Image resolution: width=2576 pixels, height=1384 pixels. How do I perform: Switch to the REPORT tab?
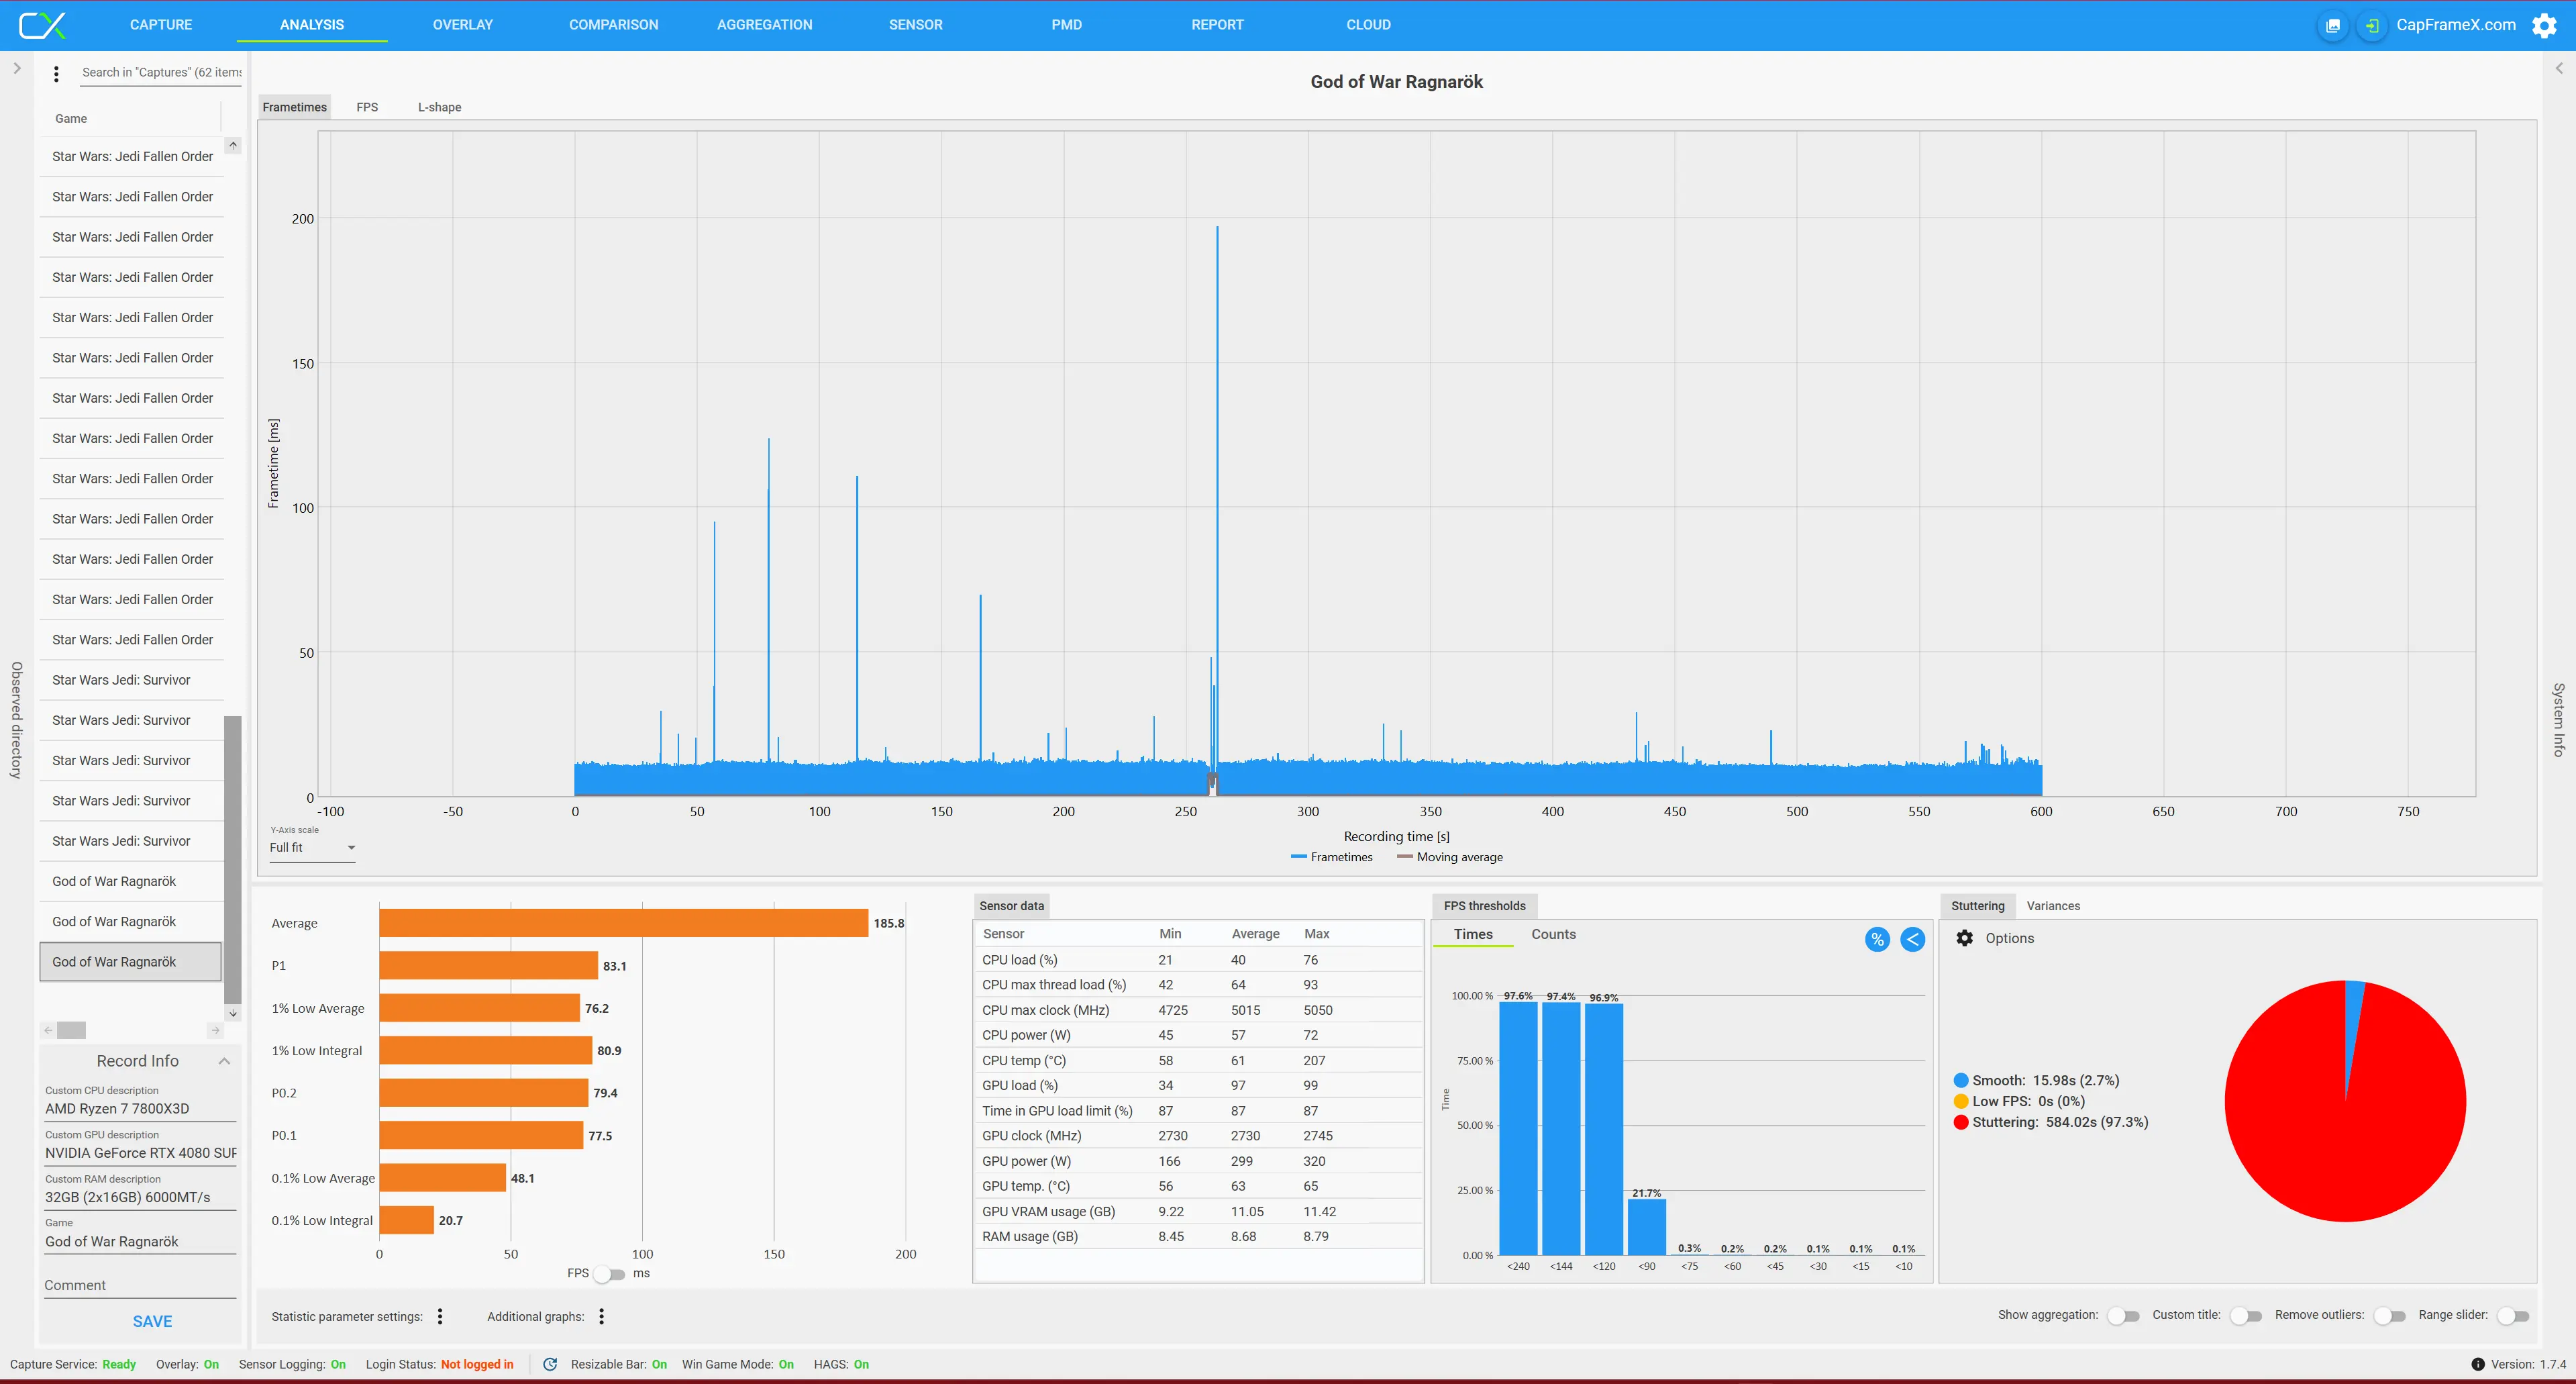tap(1217, 25)
